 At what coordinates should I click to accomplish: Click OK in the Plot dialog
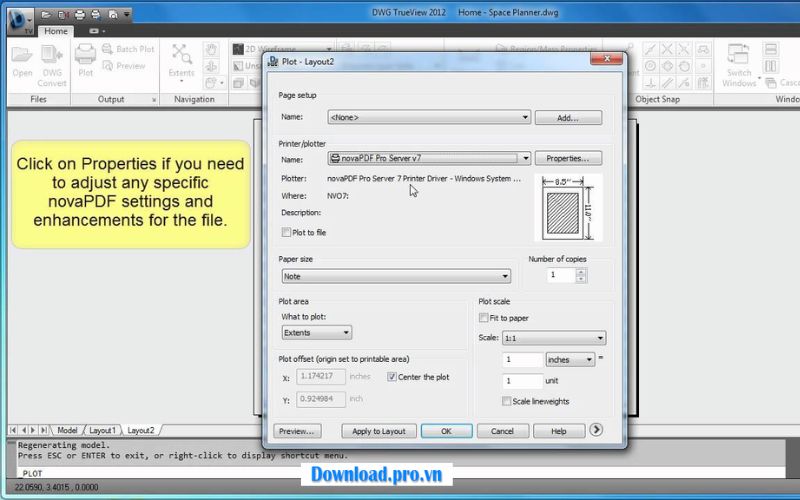pos(446,431)
